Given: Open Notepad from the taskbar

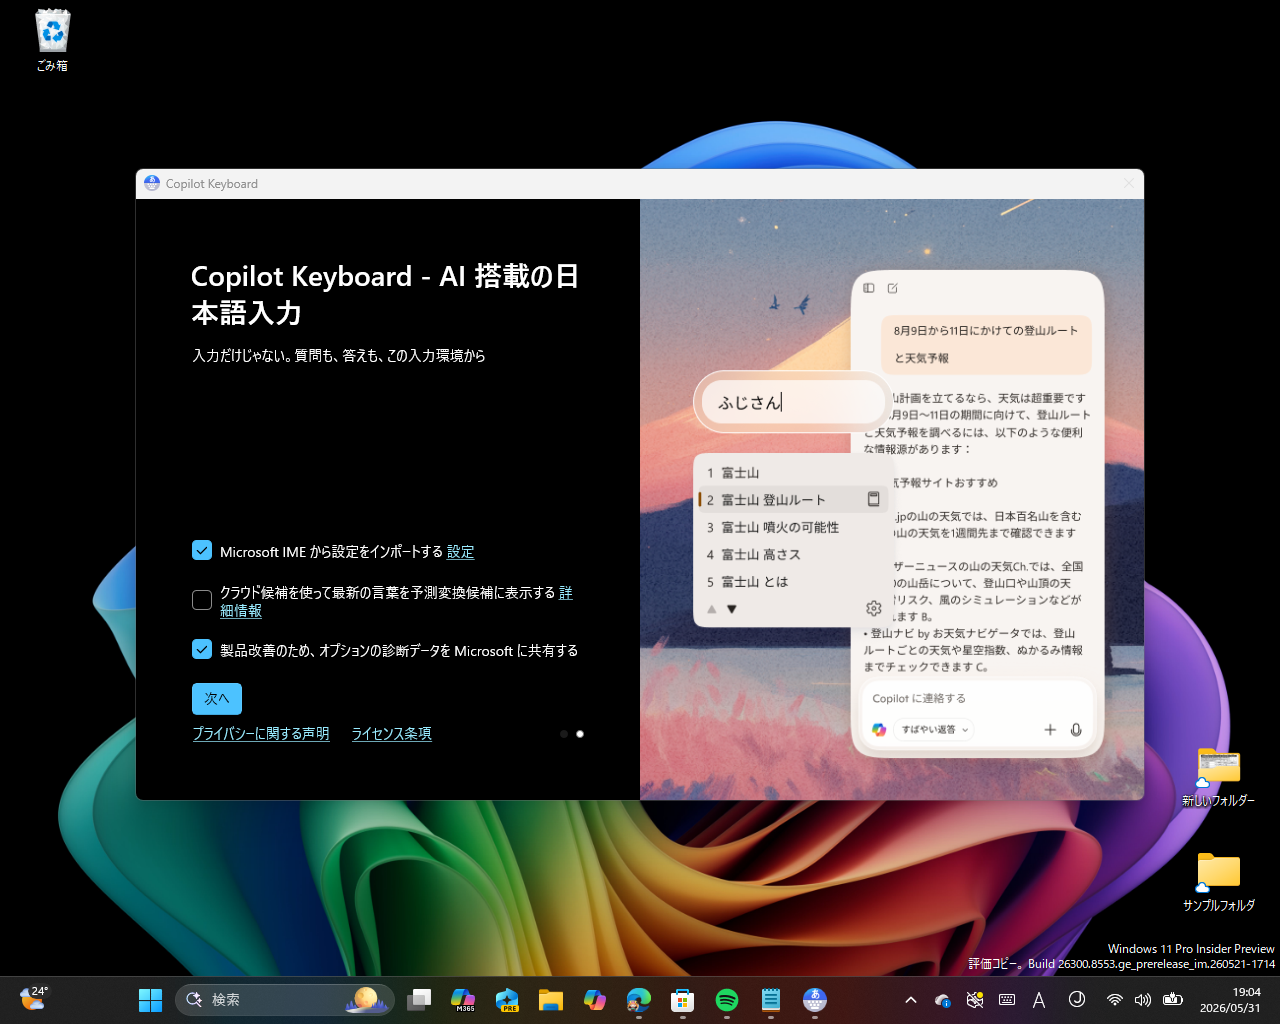Looking at the screenshot, I should coord(771,999).
